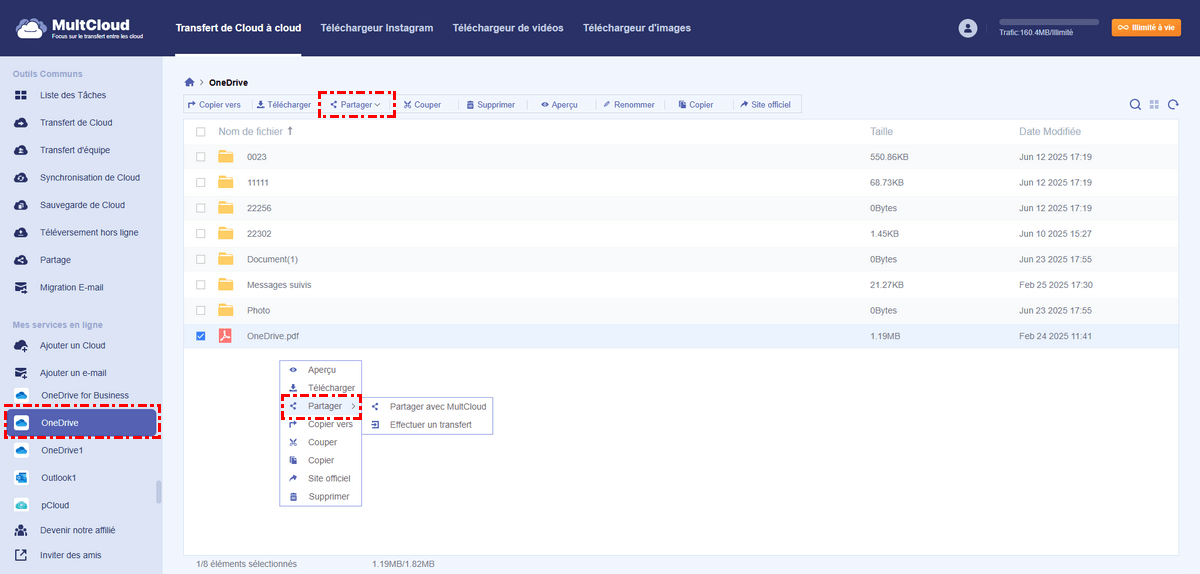Refresh the file list icon
This screenshot has width=1200, height=574.
1173,104
